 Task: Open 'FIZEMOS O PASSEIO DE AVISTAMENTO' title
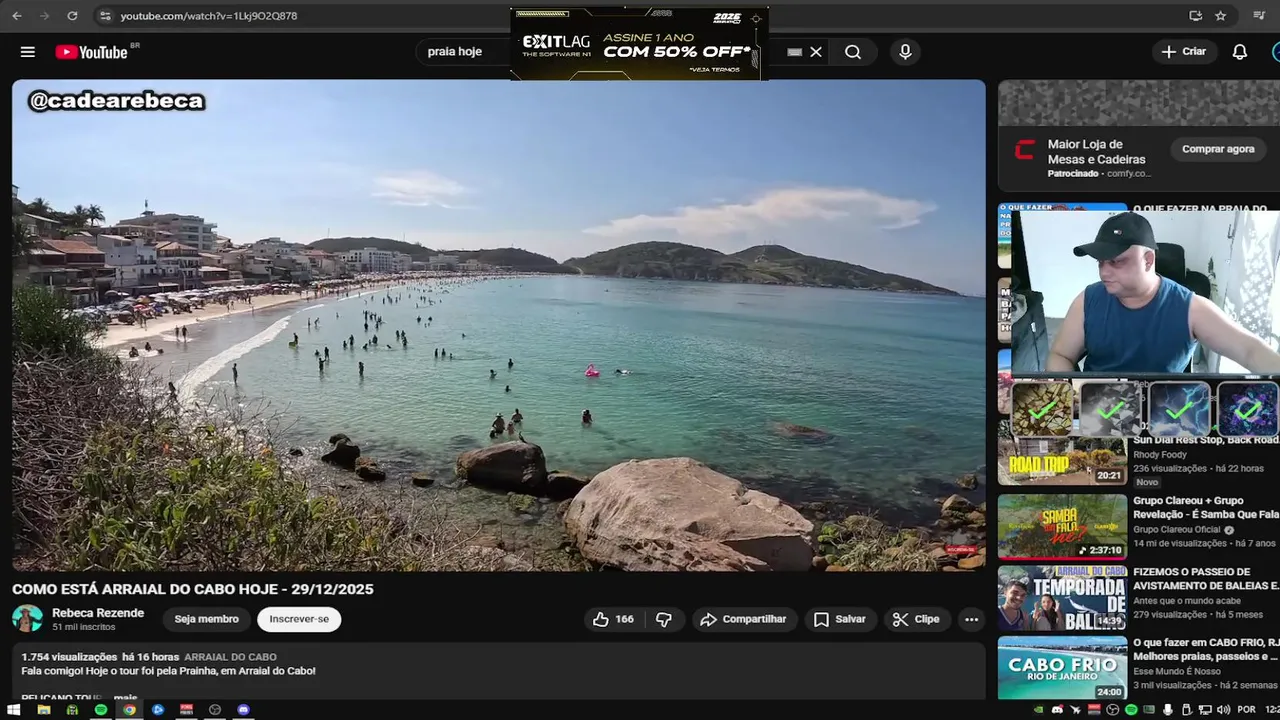tap(1205, 579)
